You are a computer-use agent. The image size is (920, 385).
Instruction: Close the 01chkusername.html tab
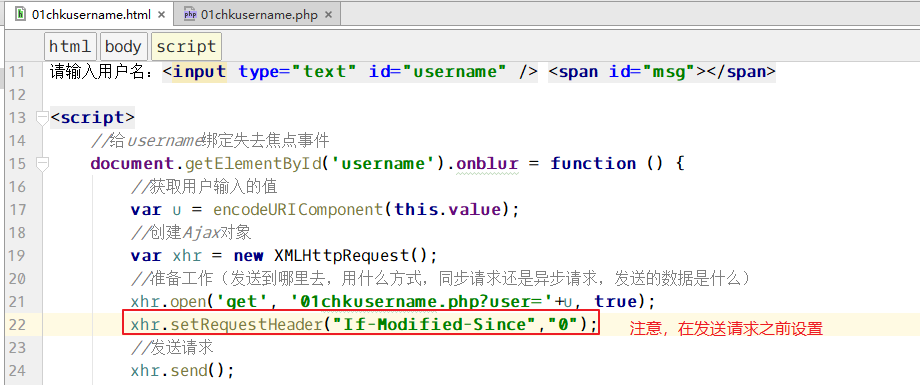coord(161,15)
